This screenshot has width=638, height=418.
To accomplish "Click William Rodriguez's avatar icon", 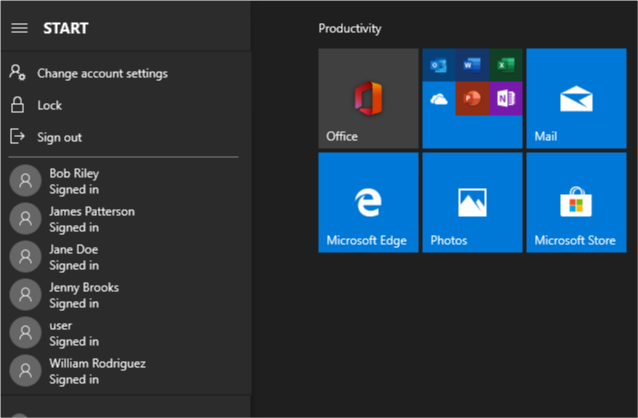I will (x=25, y=370).
